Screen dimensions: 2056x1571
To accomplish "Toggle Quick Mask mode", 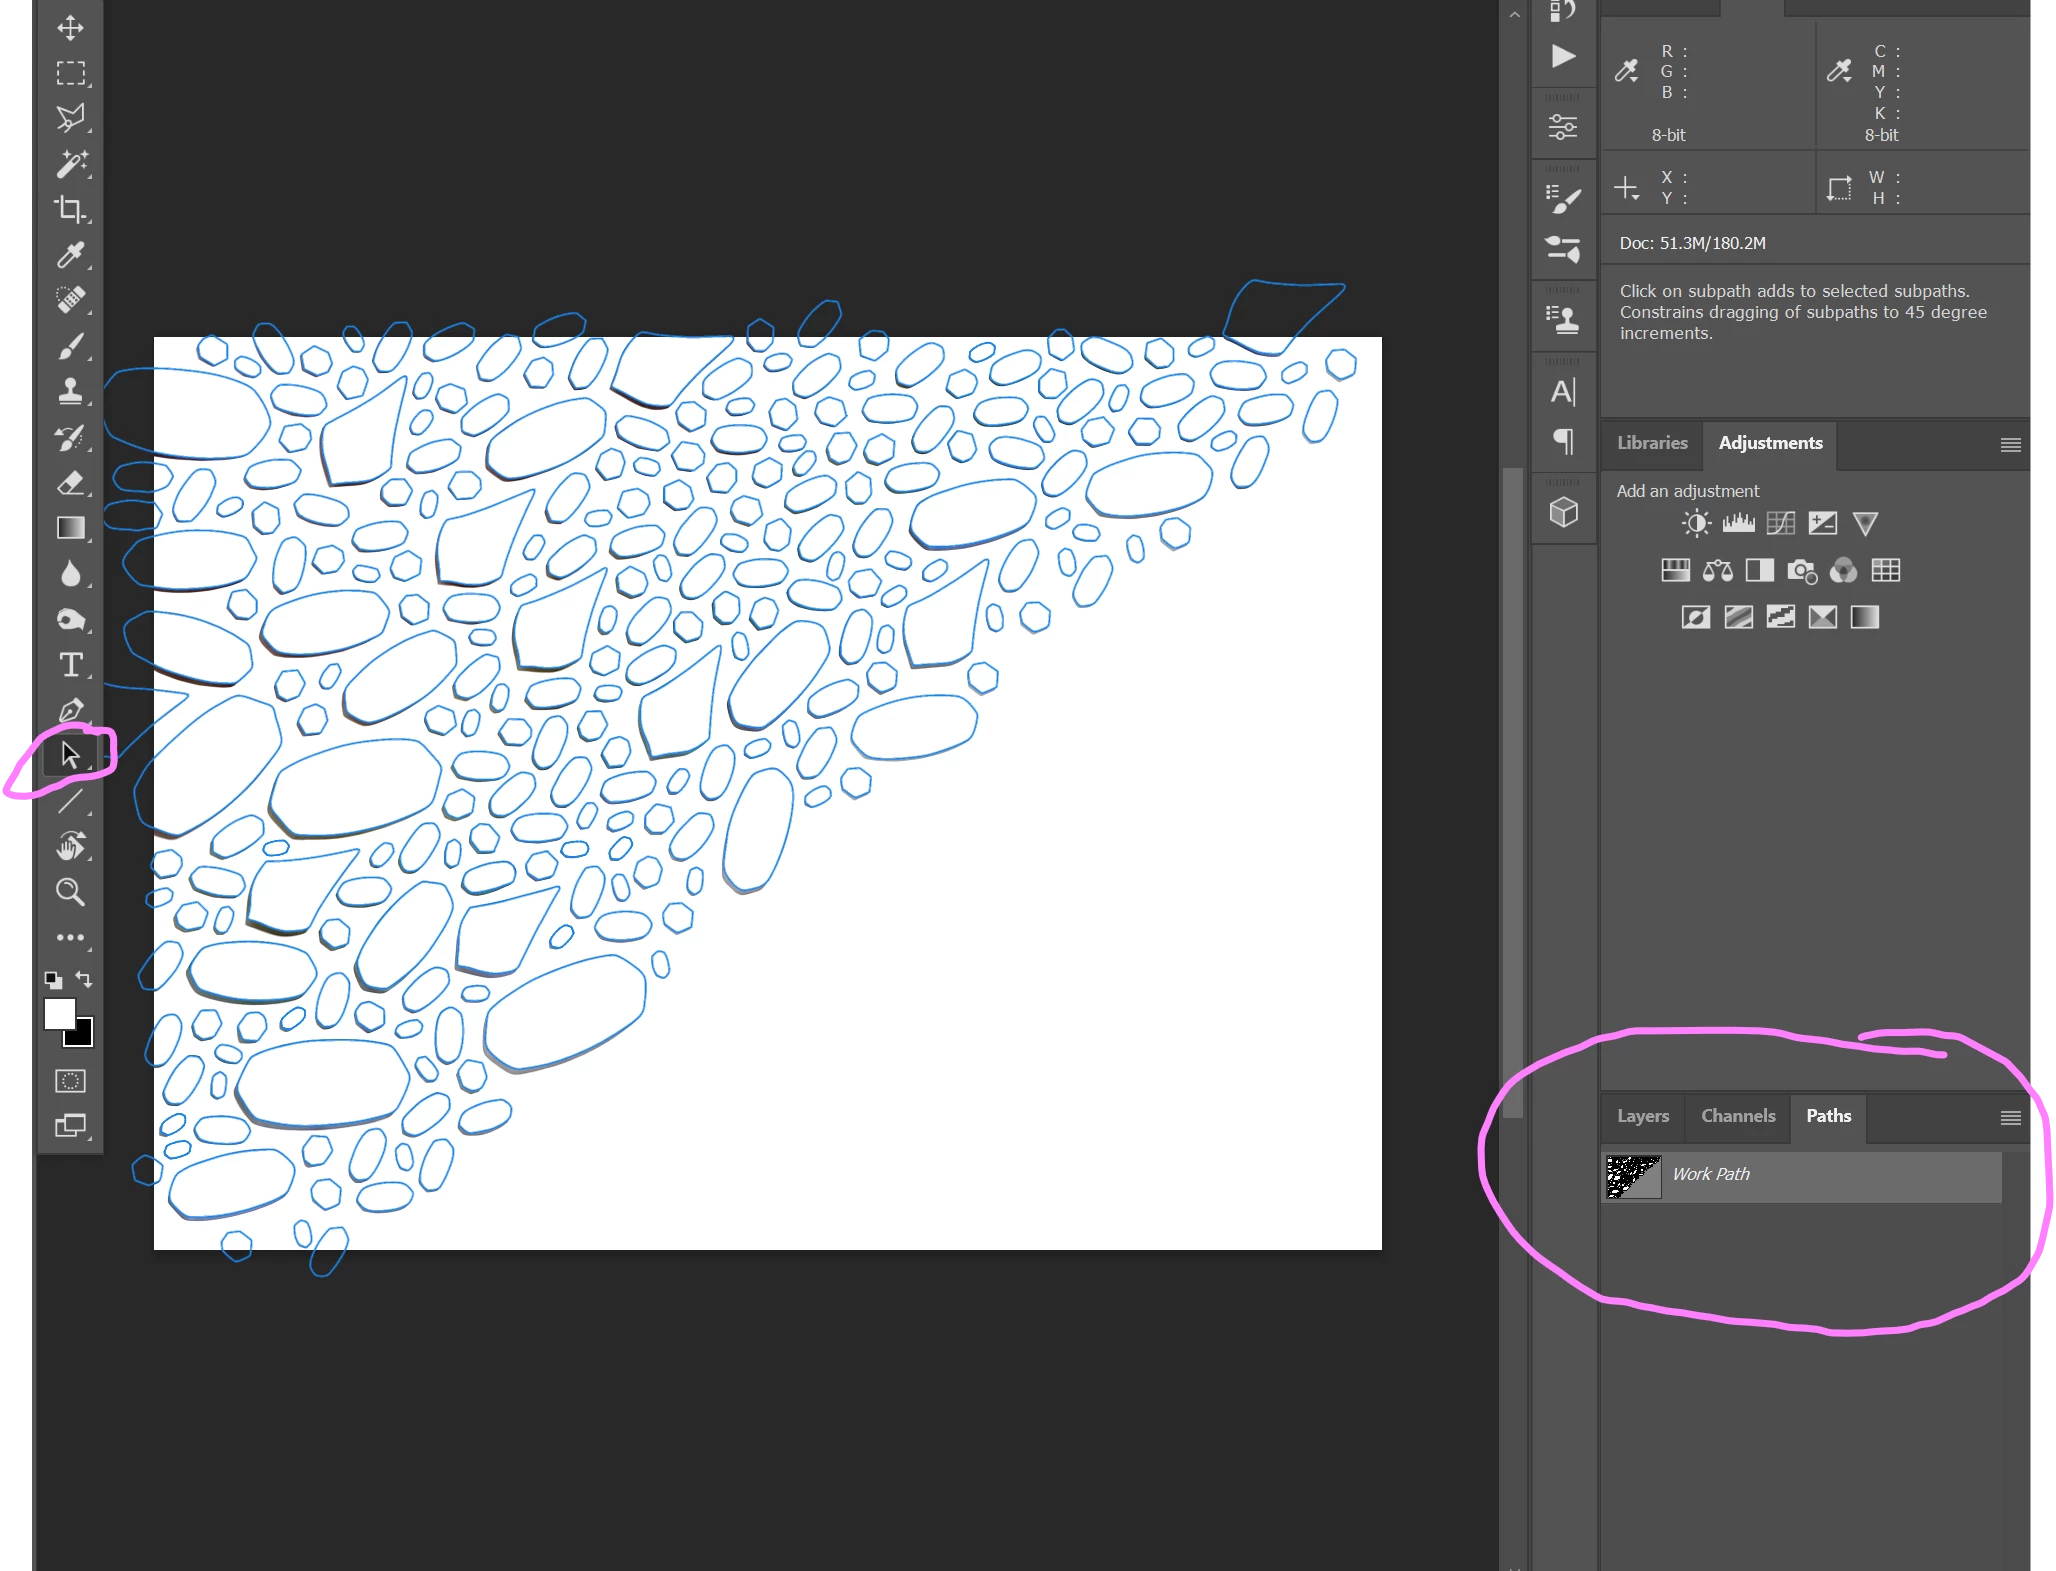I will coord(70,1081).
